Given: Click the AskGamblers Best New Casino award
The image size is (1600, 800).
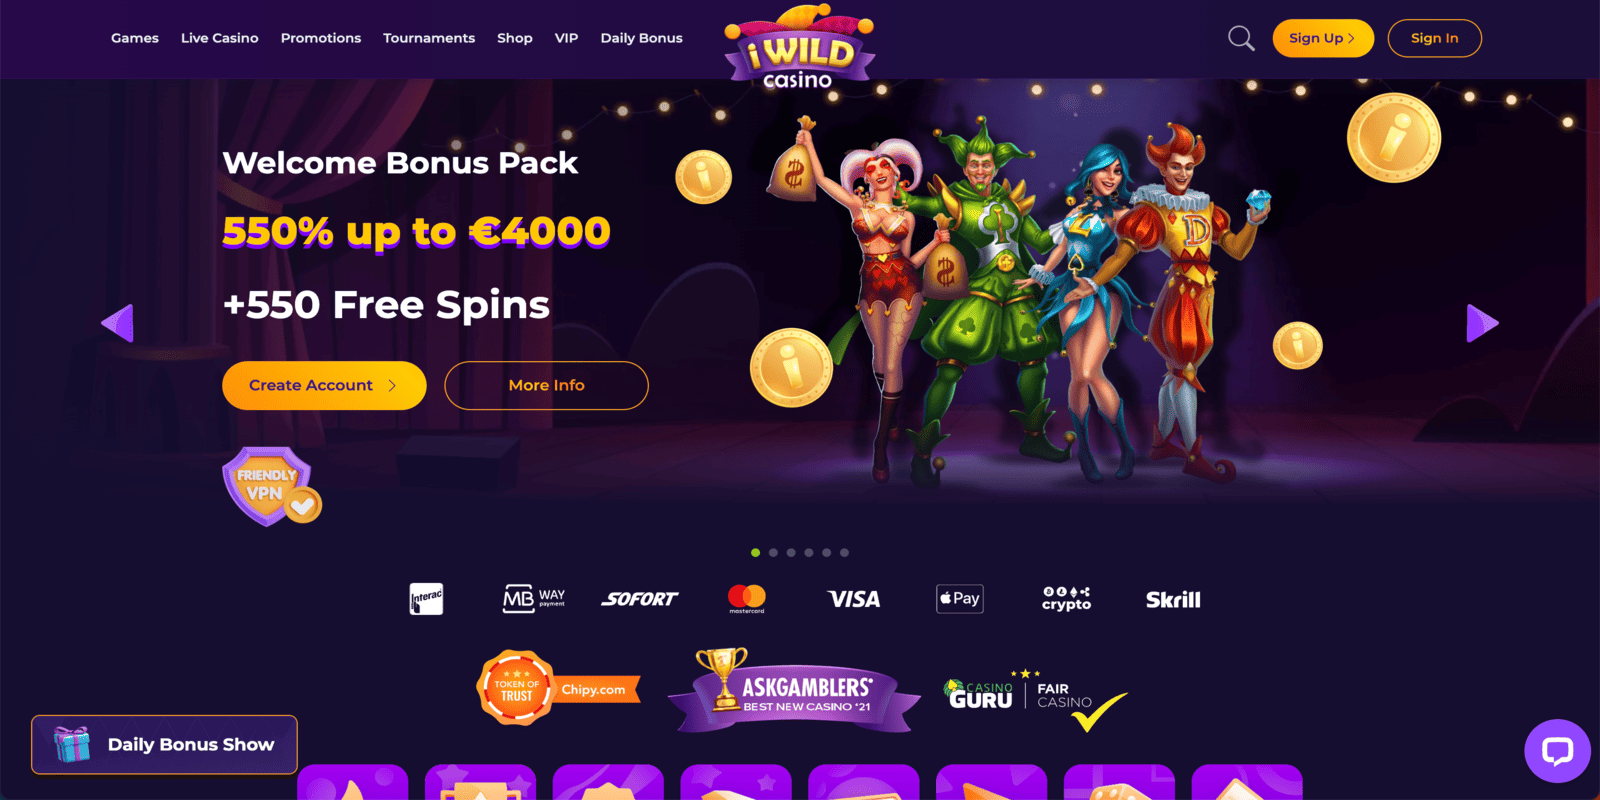Looking at the screenshot, I should [795, 691].
